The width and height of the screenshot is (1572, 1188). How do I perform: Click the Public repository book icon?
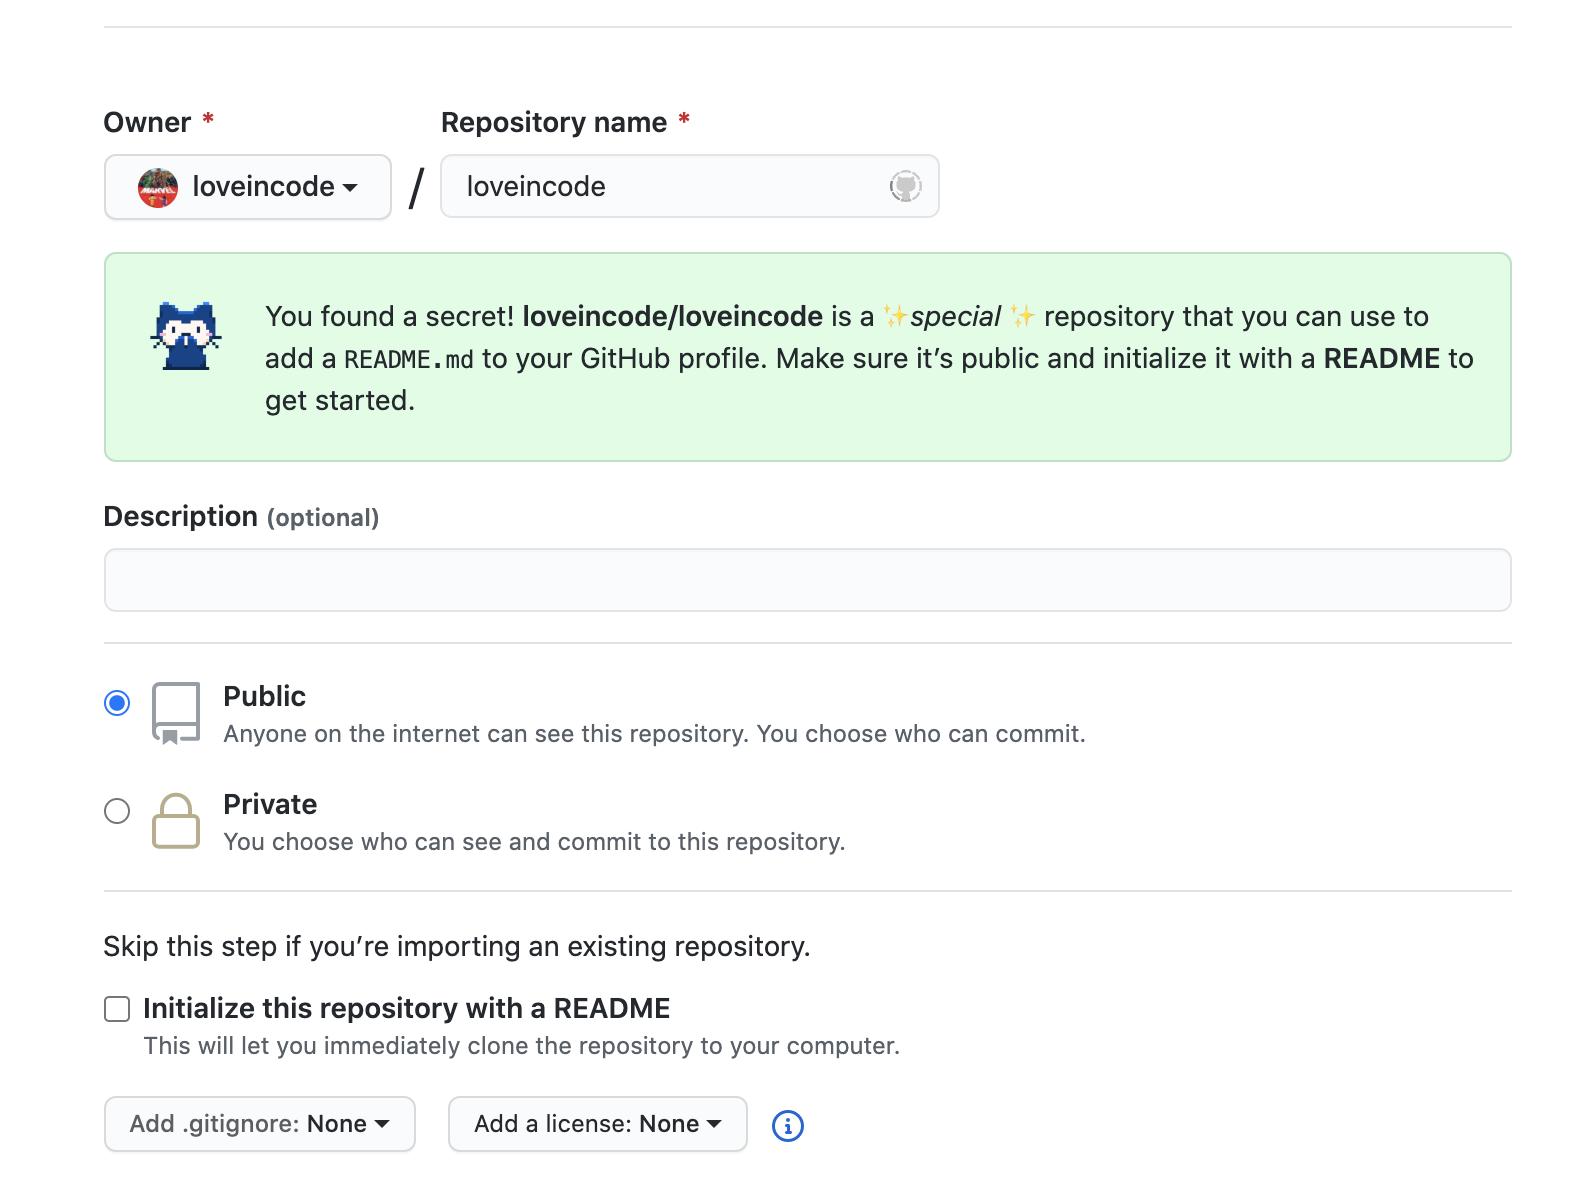click(176, 714)
